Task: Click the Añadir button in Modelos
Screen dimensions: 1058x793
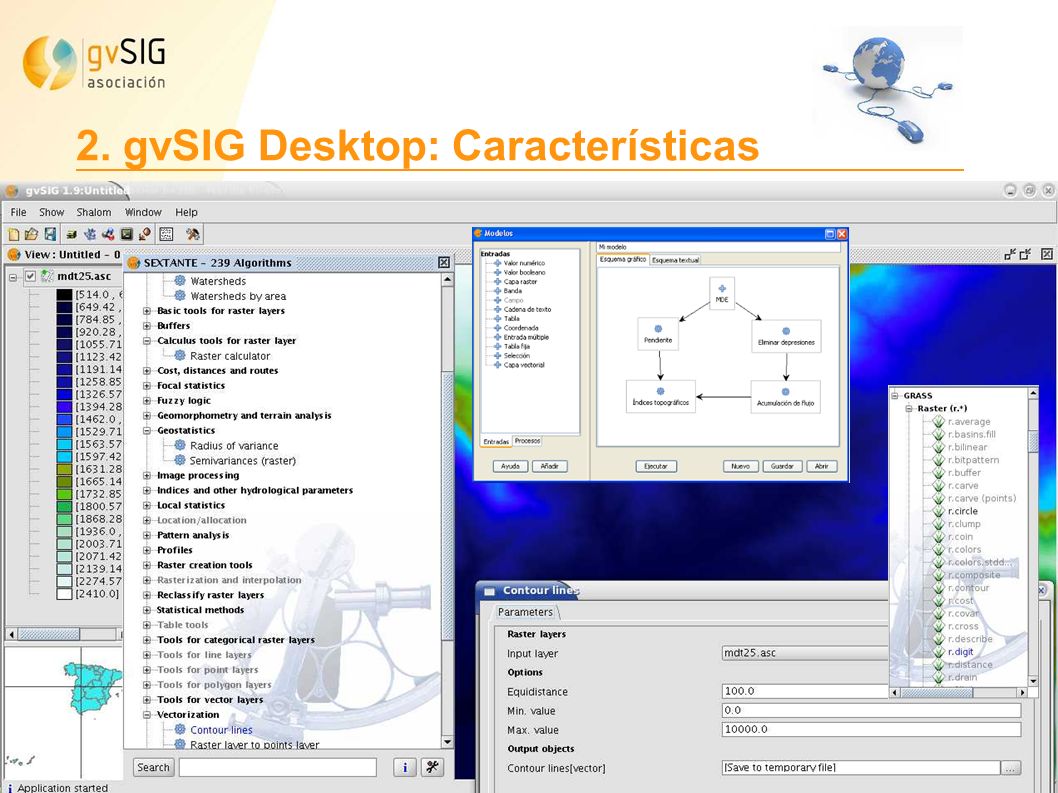Action: point(549,466)
